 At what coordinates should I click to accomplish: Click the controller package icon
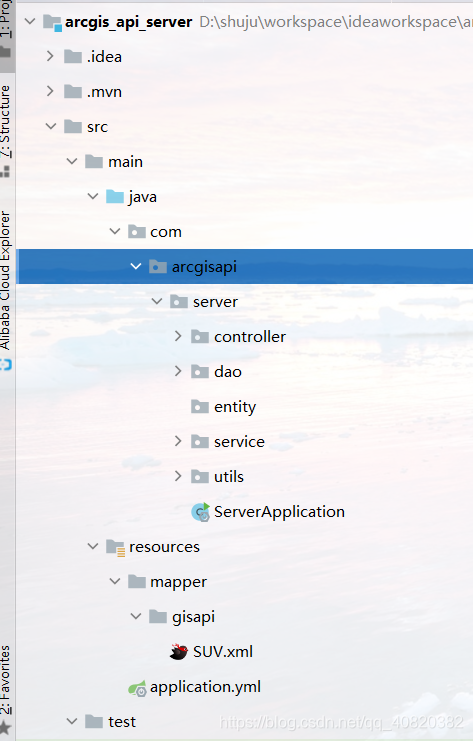[200, 336]
